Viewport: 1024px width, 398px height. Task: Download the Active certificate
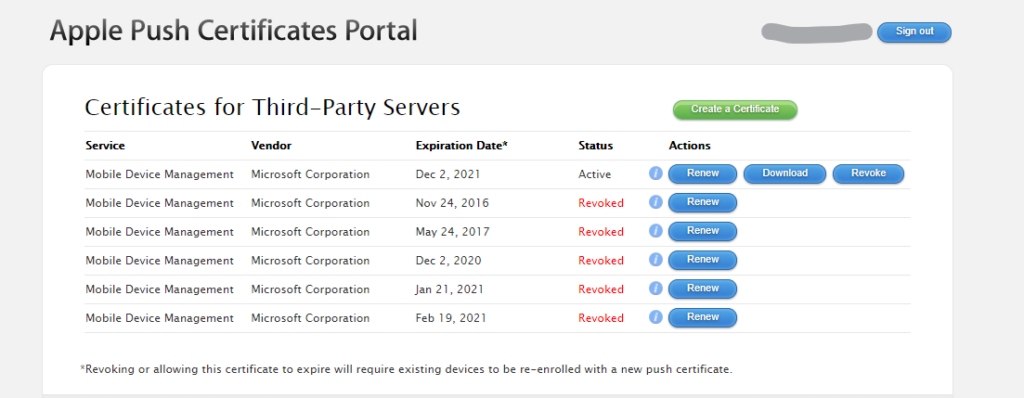[x=784, y=174]
